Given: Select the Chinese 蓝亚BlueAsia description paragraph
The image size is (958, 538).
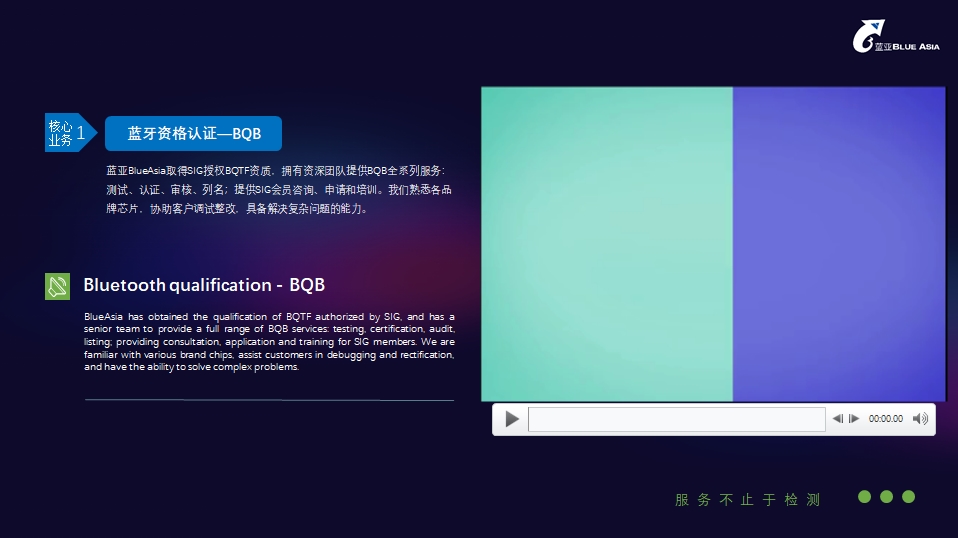Looking at the screenshot, I should pyautogui.click(x=279, y=190).
